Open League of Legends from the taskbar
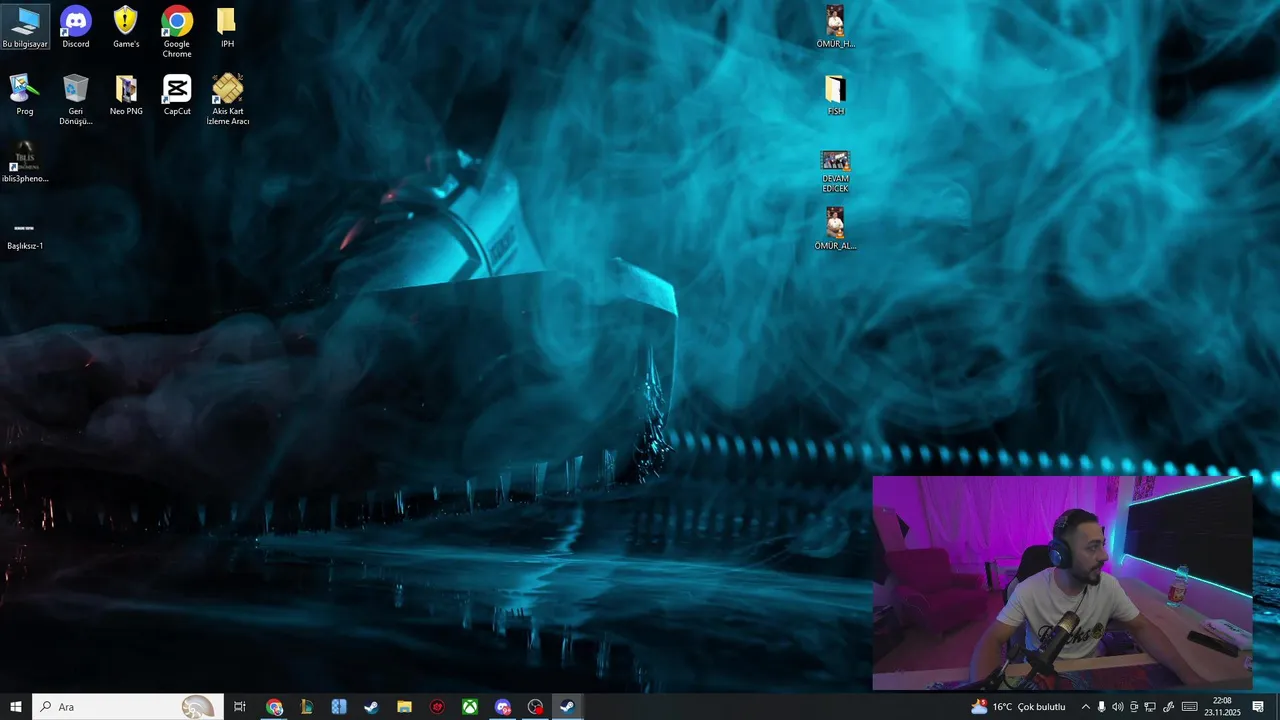The image size is (1280, 720). [306, 707]
